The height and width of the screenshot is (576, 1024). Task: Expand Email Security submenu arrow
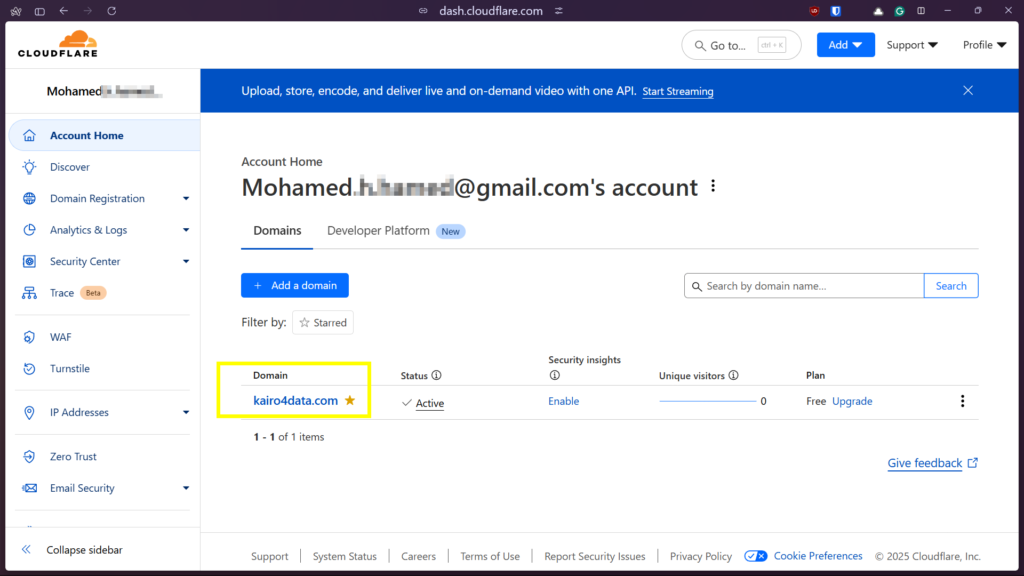(186, 488)
